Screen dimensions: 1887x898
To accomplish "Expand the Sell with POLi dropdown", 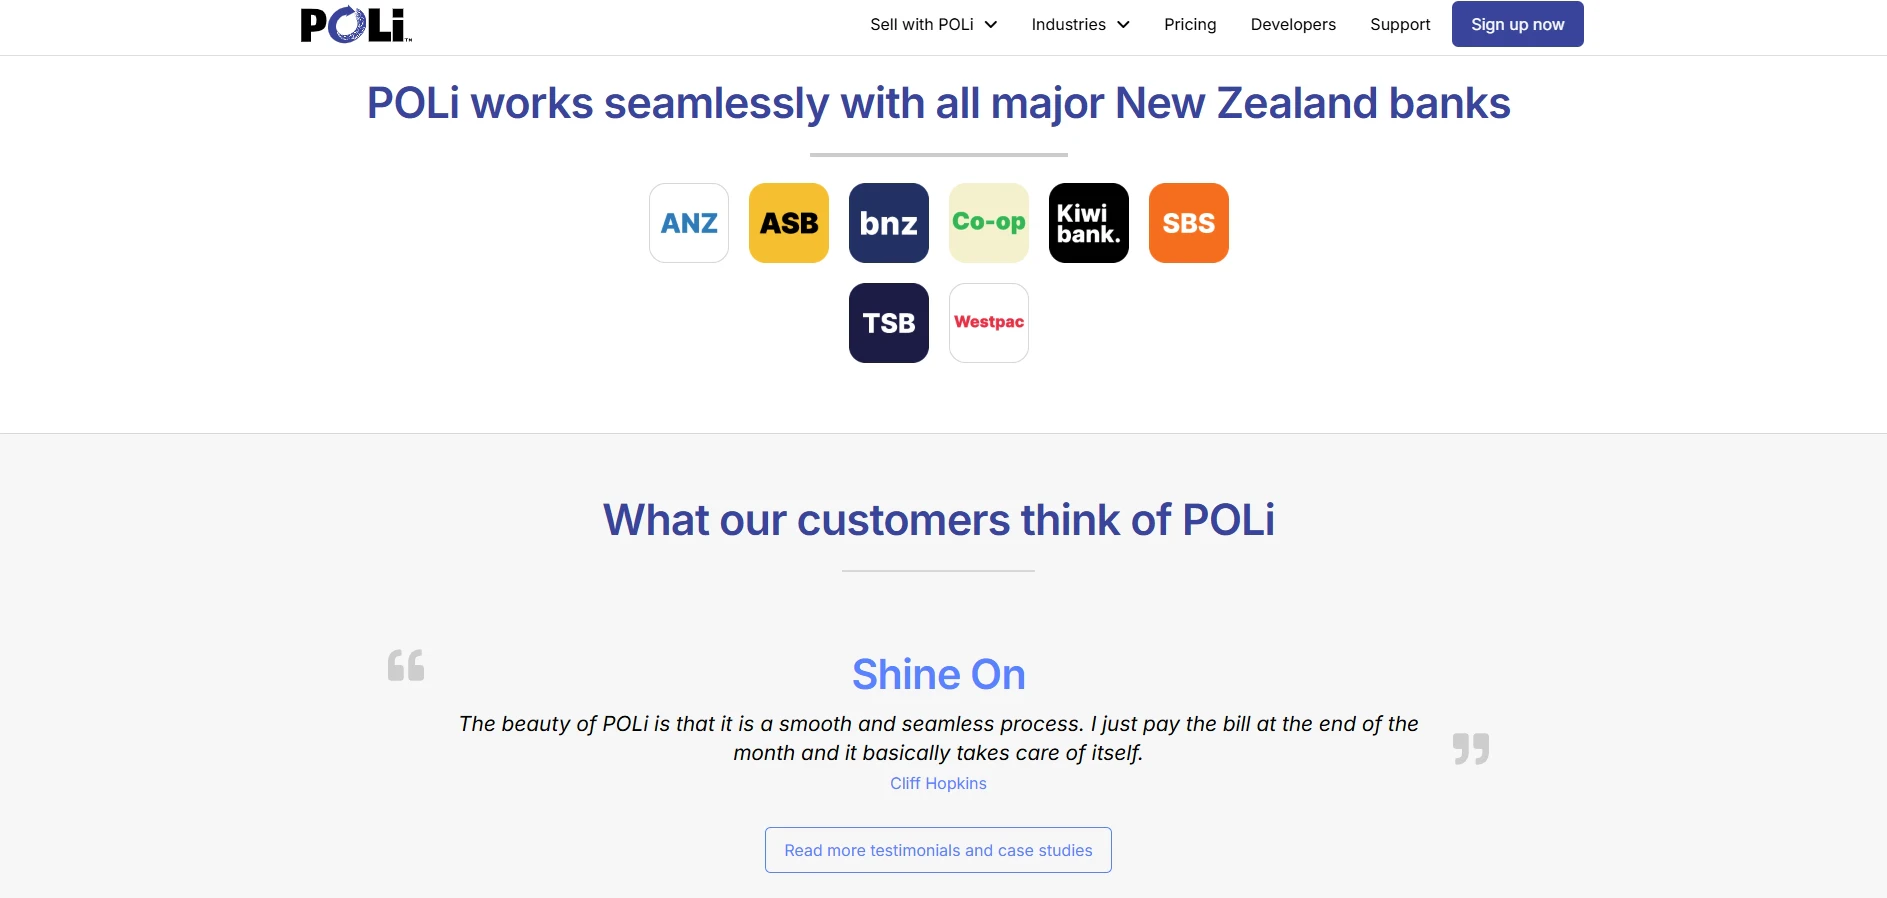I will pos(934,24).
